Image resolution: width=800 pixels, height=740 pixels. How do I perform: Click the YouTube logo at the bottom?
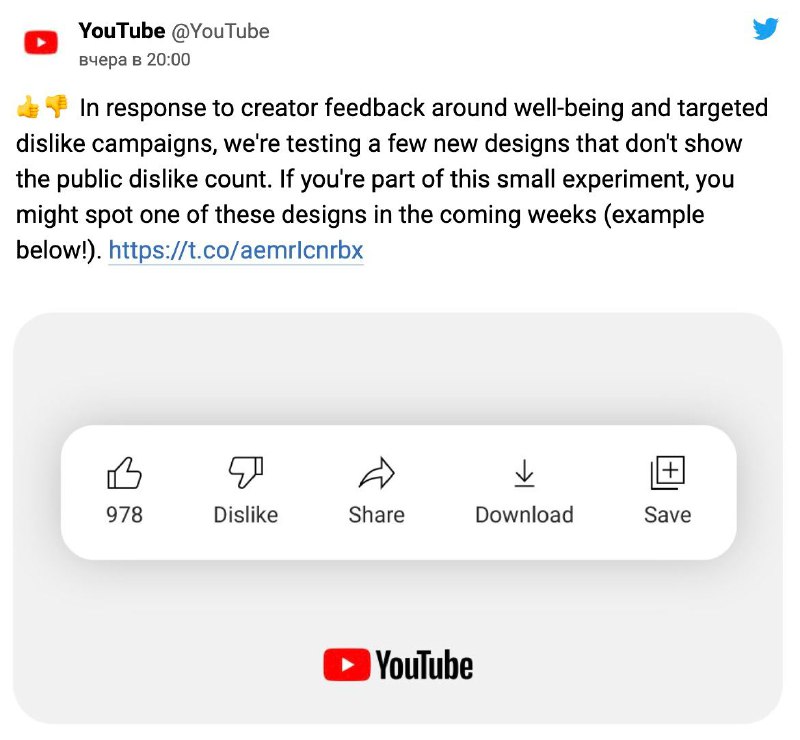pyautogui.click(x=397, y=662)
